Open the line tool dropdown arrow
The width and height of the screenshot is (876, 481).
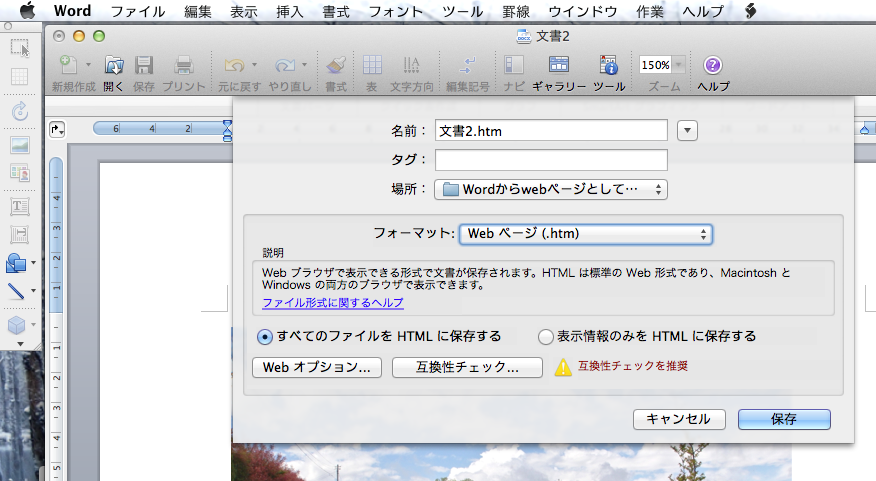(34, 290)
